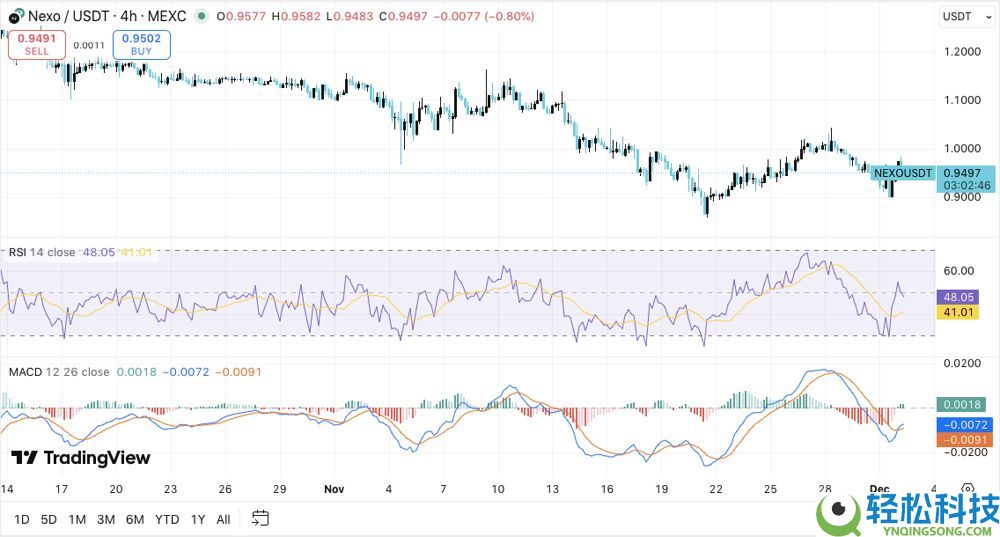1000x537 pixels.
Task: Click the Nov label on time axis
Action: coord(334,490)
